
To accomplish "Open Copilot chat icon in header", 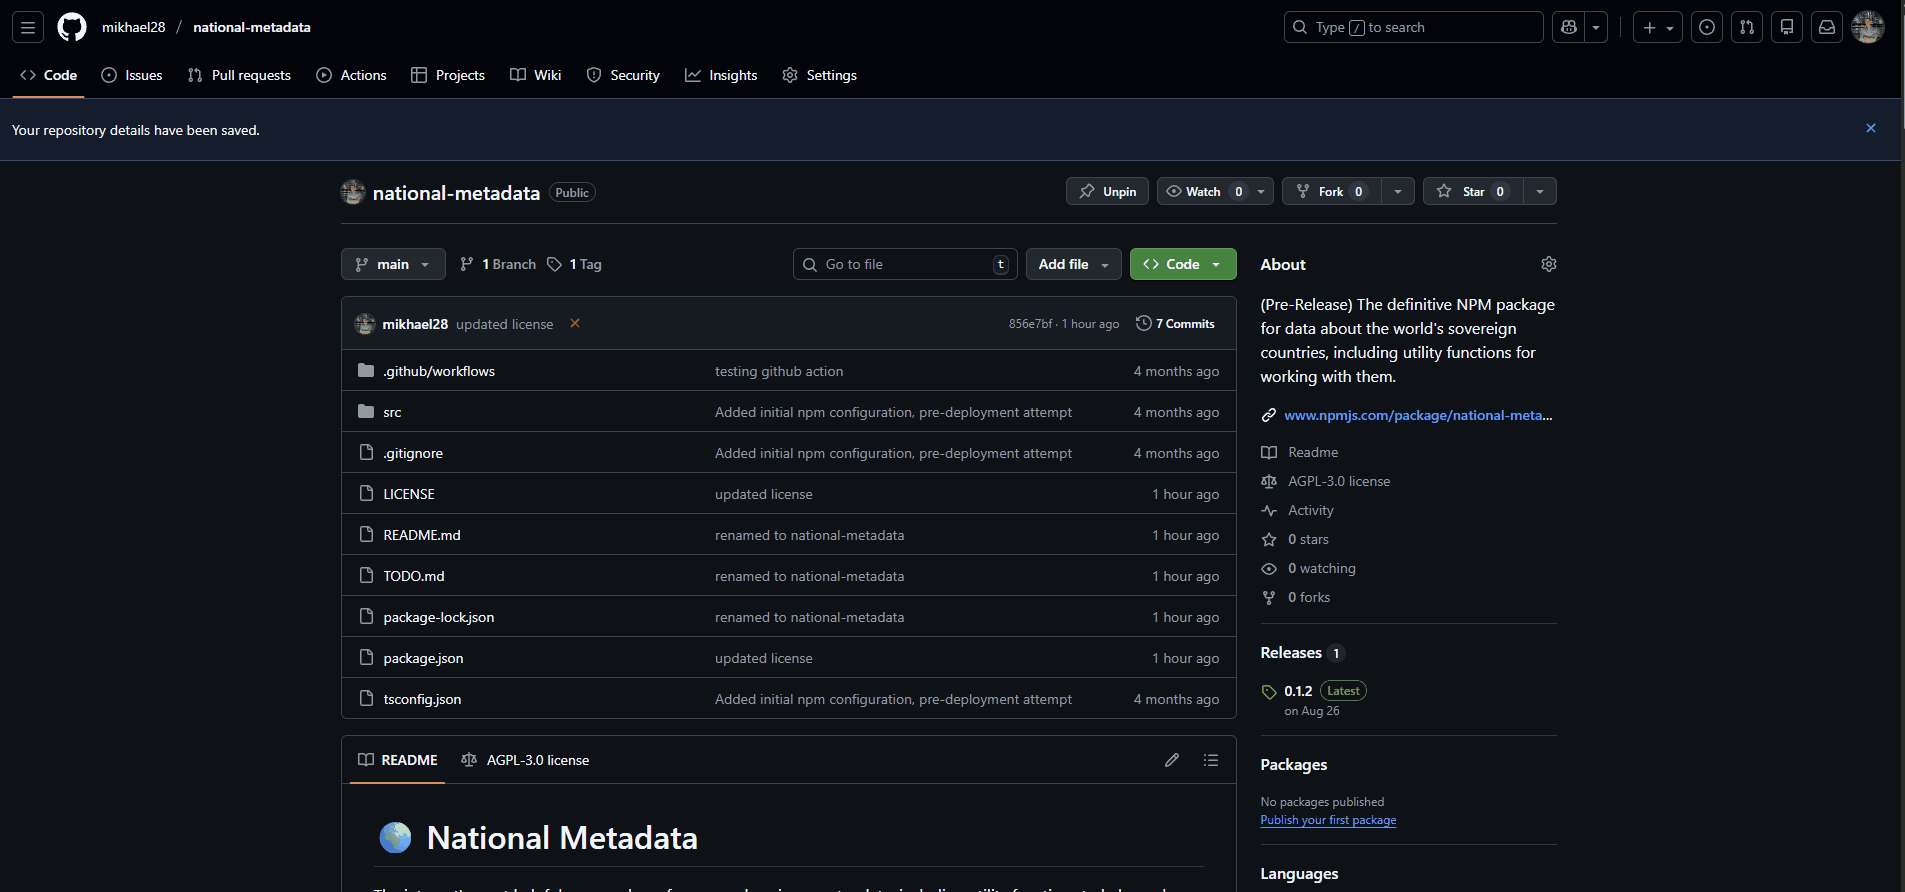I will (1569, 28).
